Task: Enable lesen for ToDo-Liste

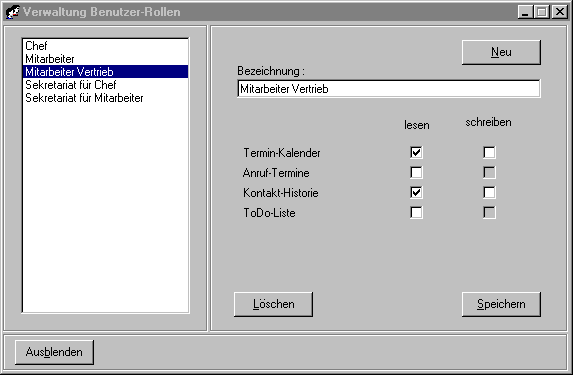Action: tap(416, 212)
